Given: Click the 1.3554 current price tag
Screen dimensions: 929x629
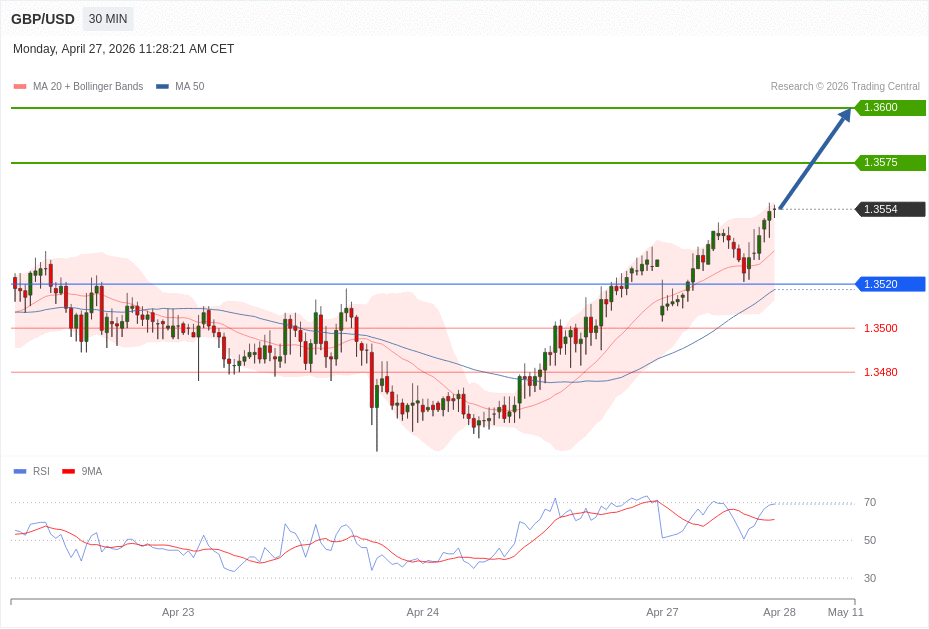Looking at the screenshot, I should [889, 209].
